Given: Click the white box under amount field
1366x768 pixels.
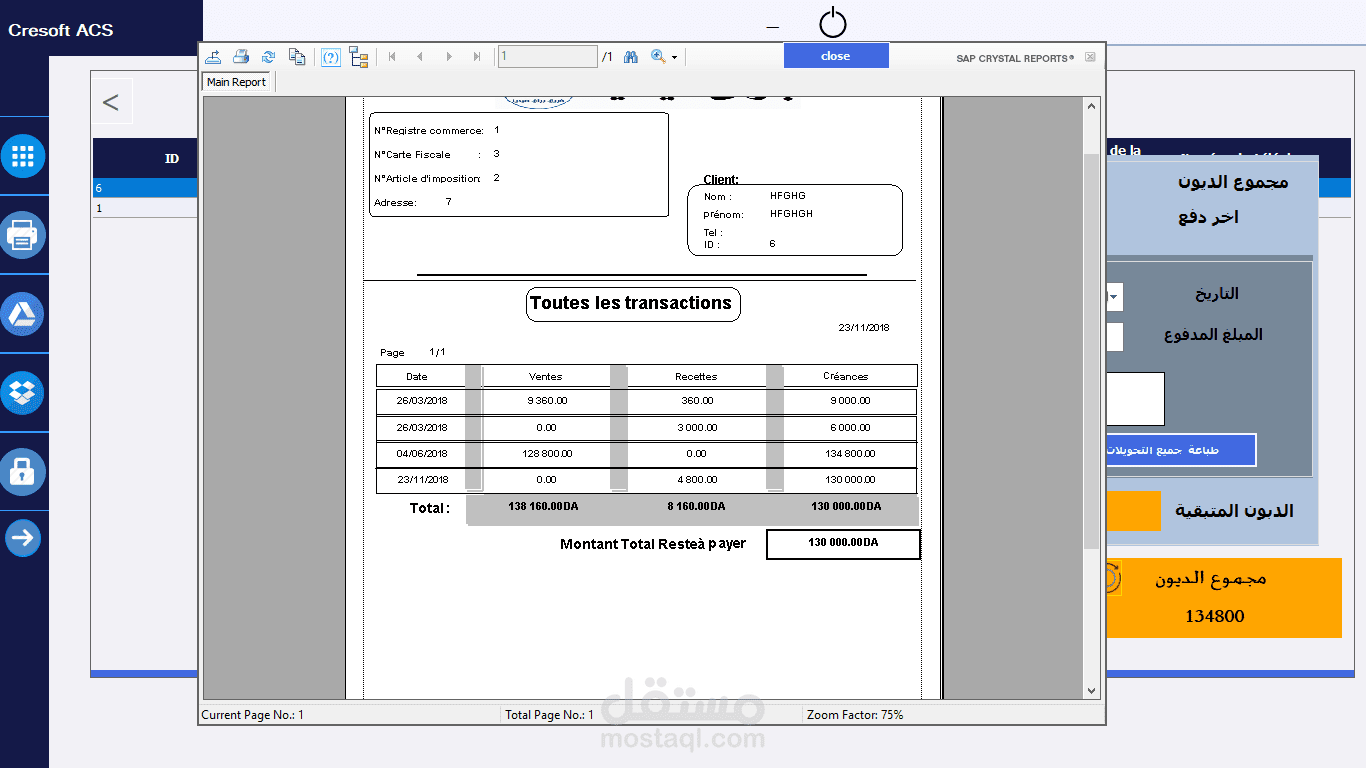Looking at the screenshot, I should [1136, 399].
